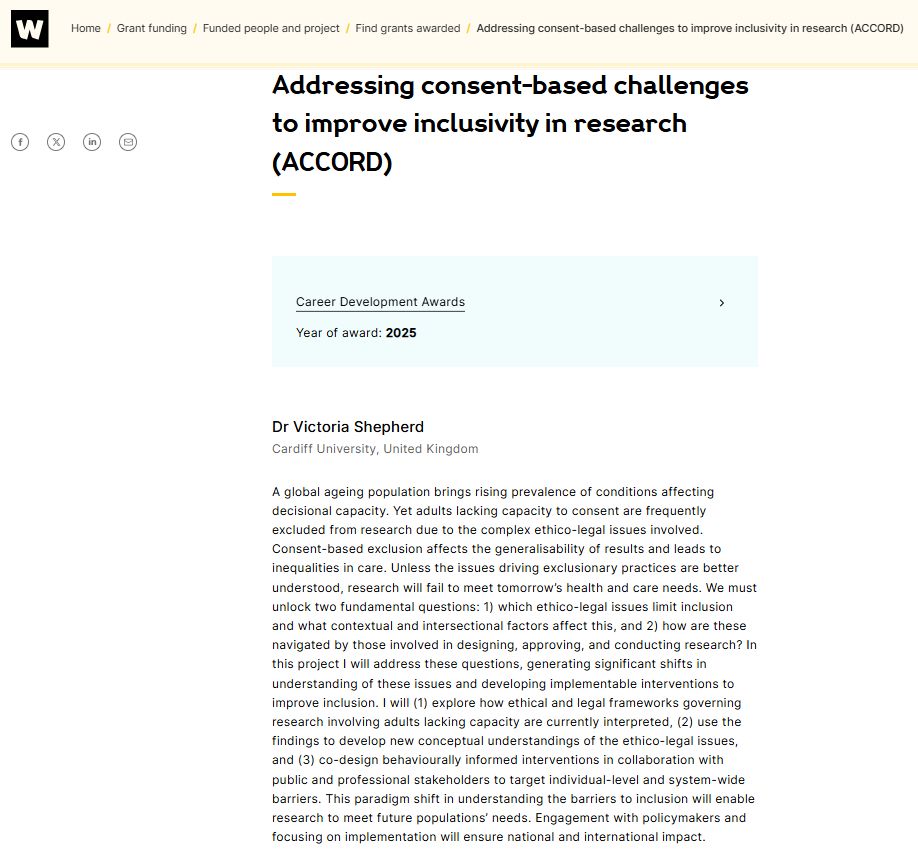Share the page using the email envelope icon
The height and width of the screenshot is (863, 918).
[x=128, y=142]
